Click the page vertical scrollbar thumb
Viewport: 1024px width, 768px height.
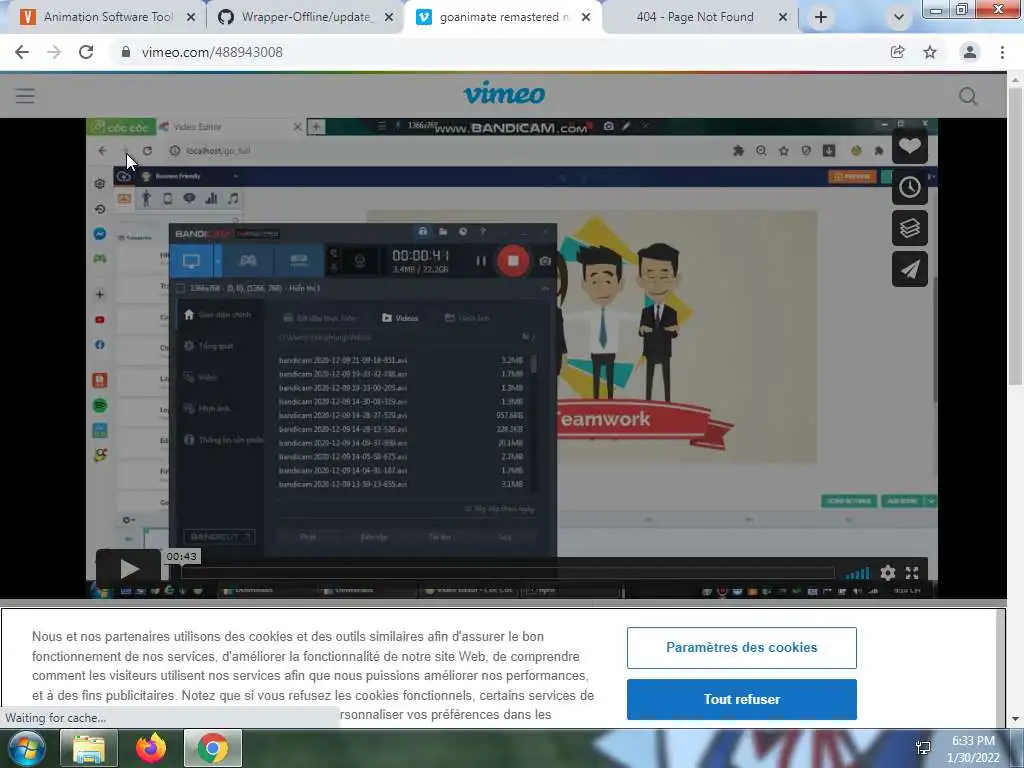(x=1015, y=235)
